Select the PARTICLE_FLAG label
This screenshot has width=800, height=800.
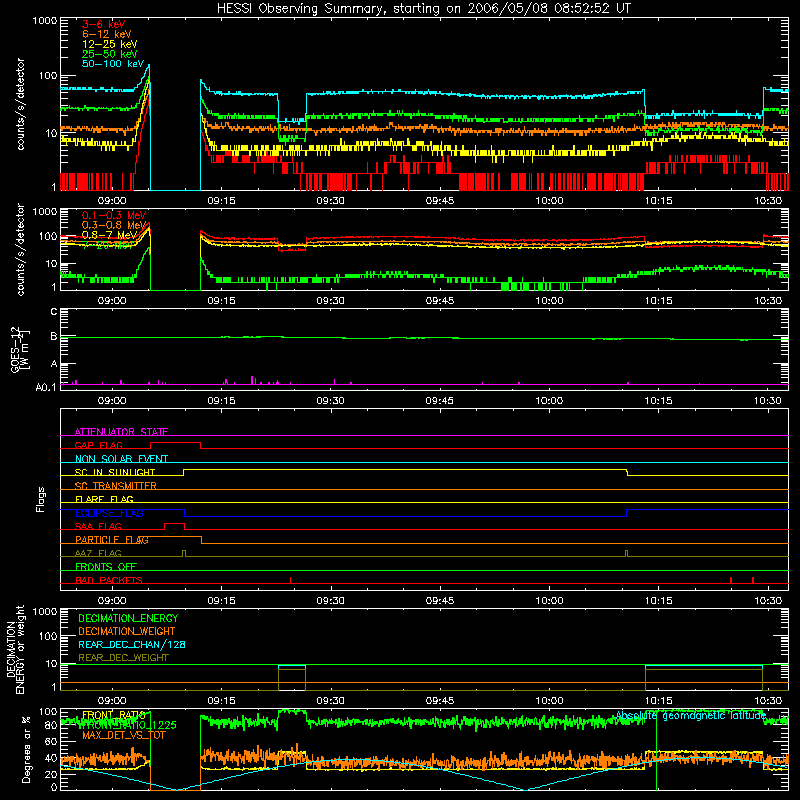point(112,540)
